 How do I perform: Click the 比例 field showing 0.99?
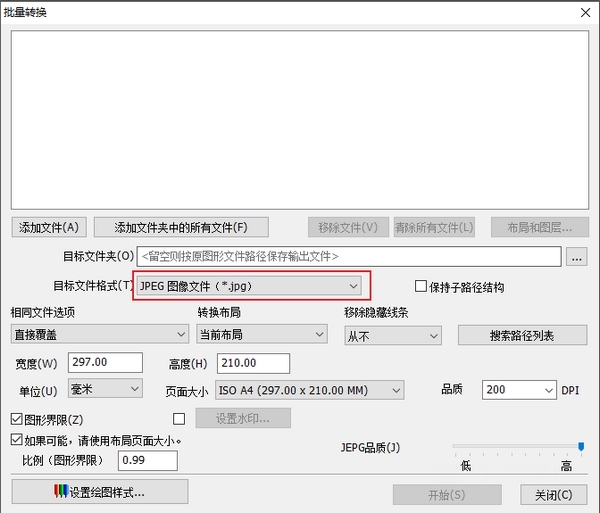coord(148,461)
